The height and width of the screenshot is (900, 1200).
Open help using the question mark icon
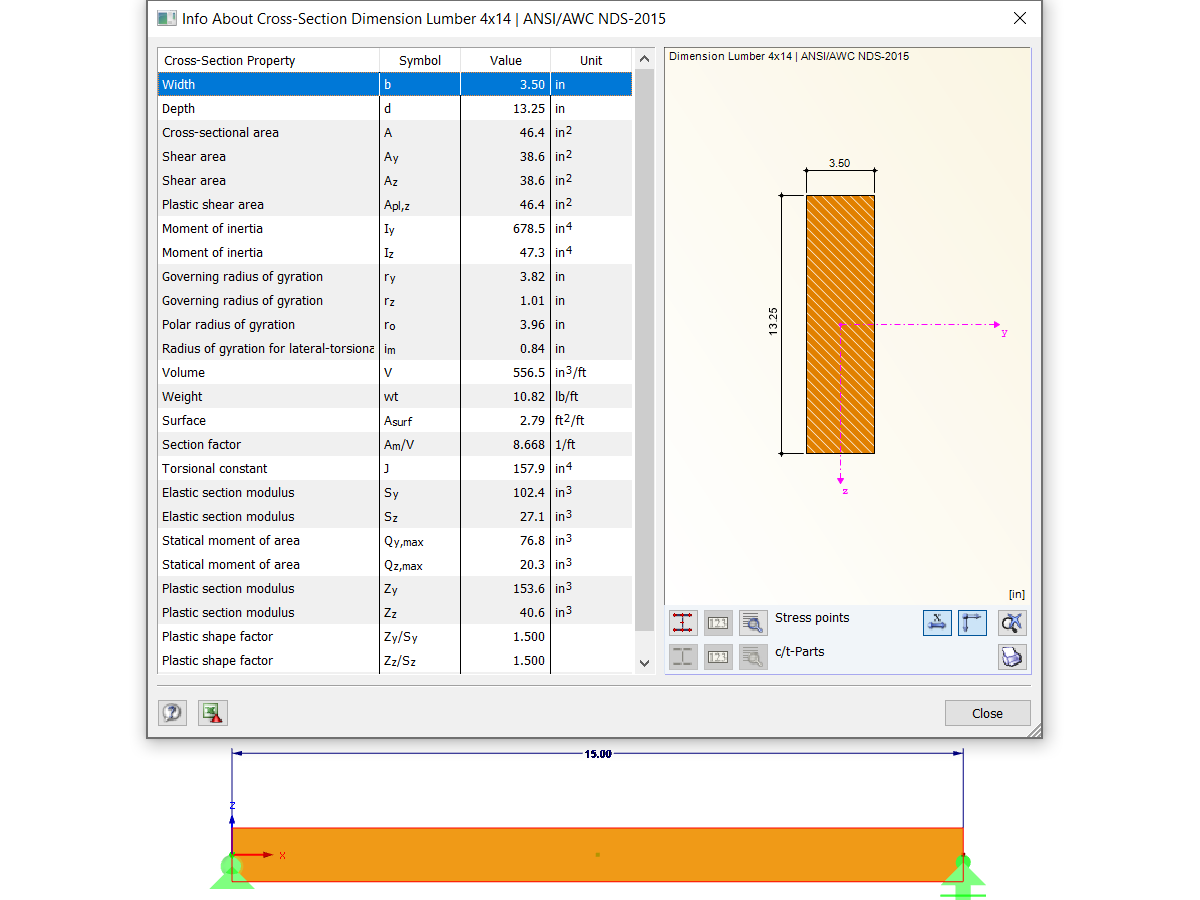click(172, 713)
